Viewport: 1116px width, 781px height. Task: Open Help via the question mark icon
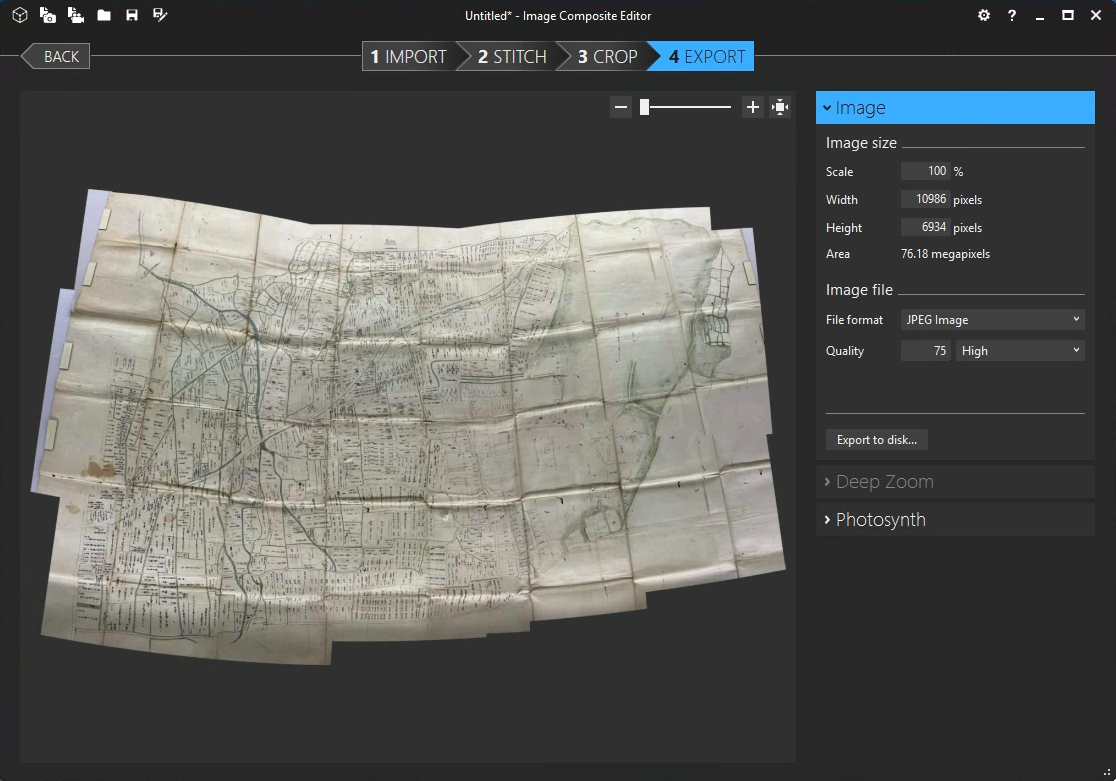(1012, 15)
